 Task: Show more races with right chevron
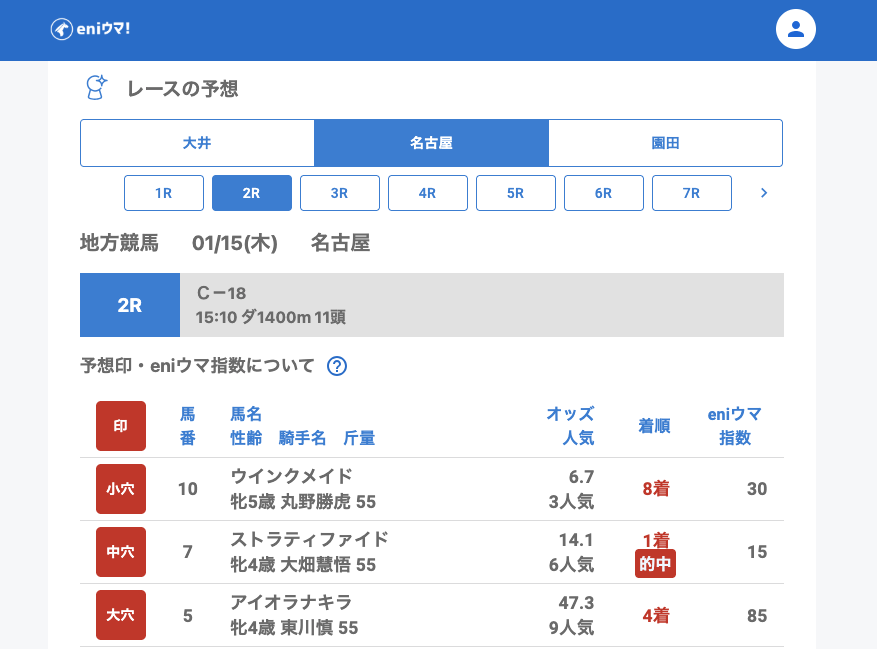point(764,193)
